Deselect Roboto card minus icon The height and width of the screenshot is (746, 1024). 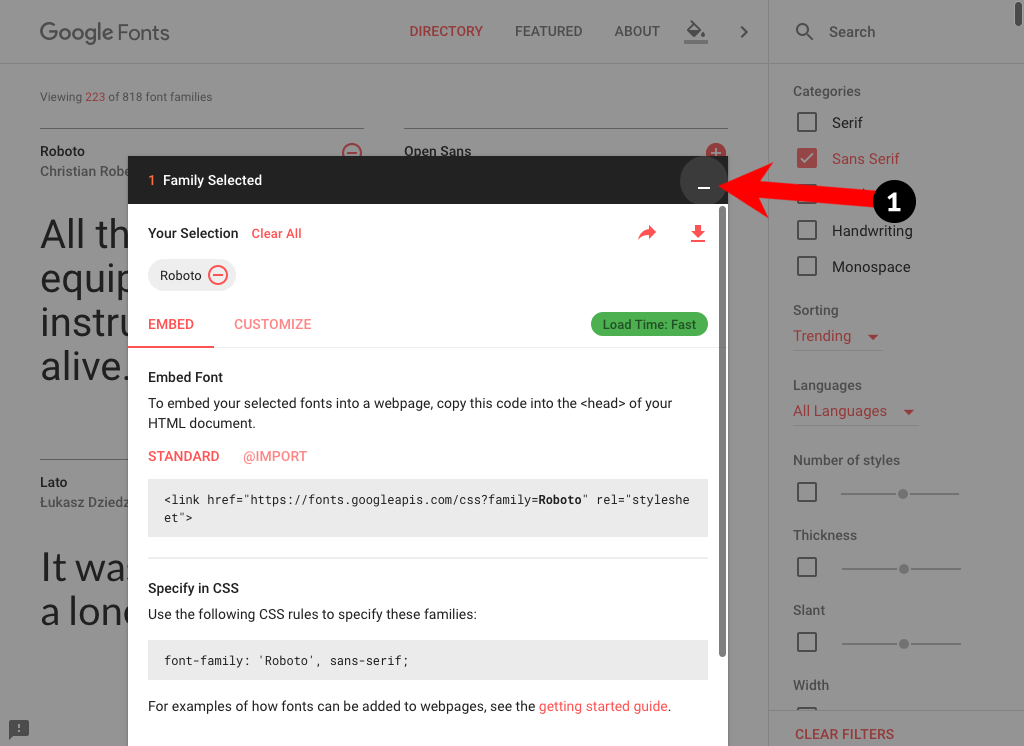(x=352, y=152)
